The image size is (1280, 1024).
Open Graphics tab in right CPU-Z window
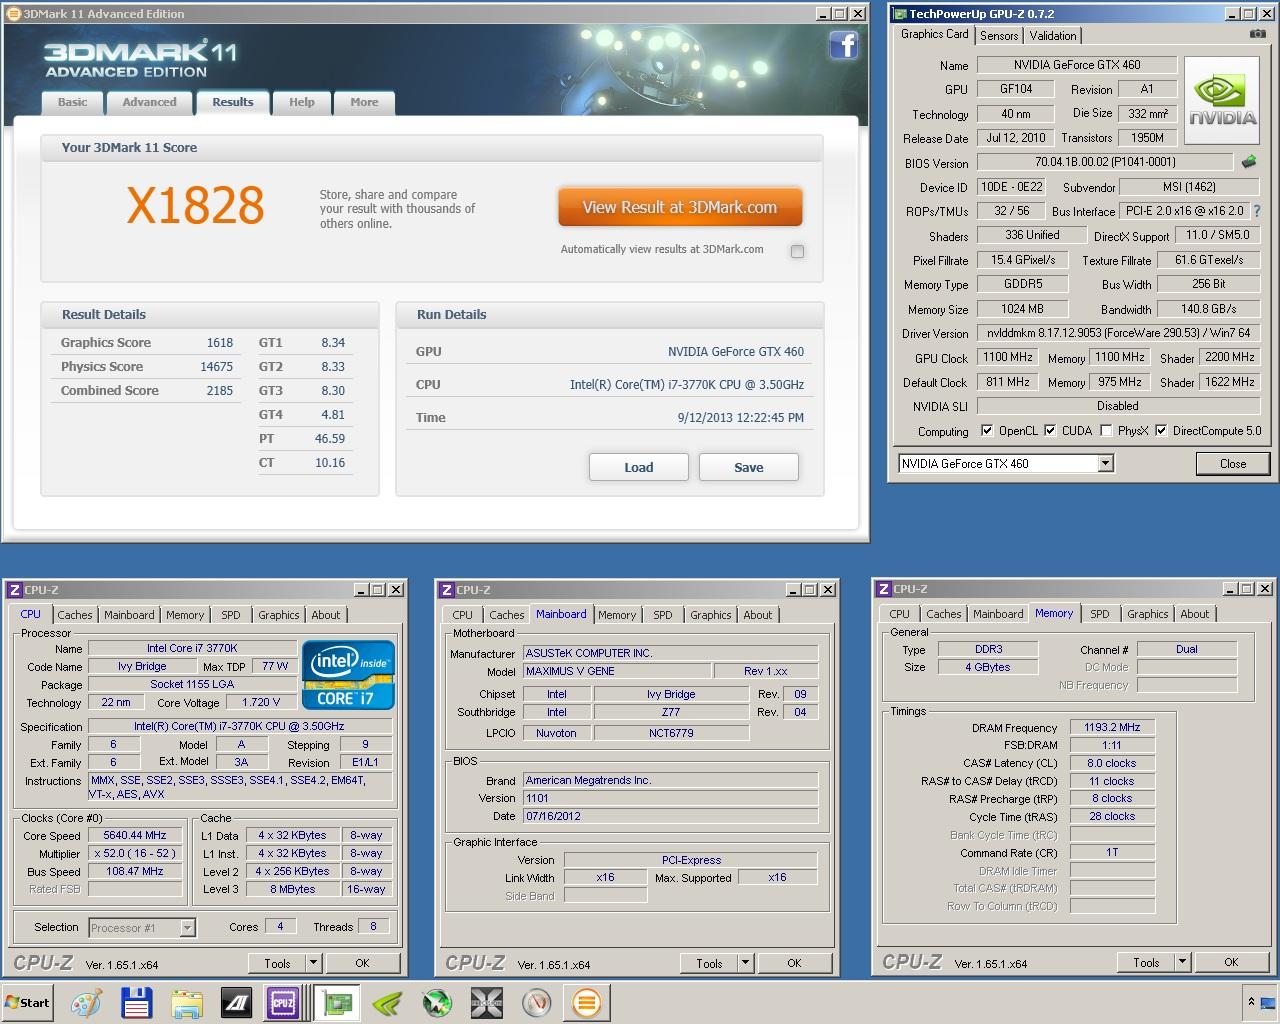(x=1147, y=614)
